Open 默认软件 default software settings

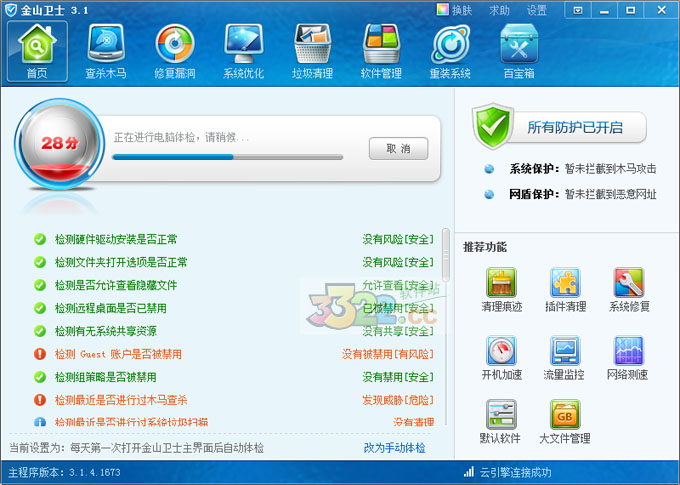coord(500,422)
